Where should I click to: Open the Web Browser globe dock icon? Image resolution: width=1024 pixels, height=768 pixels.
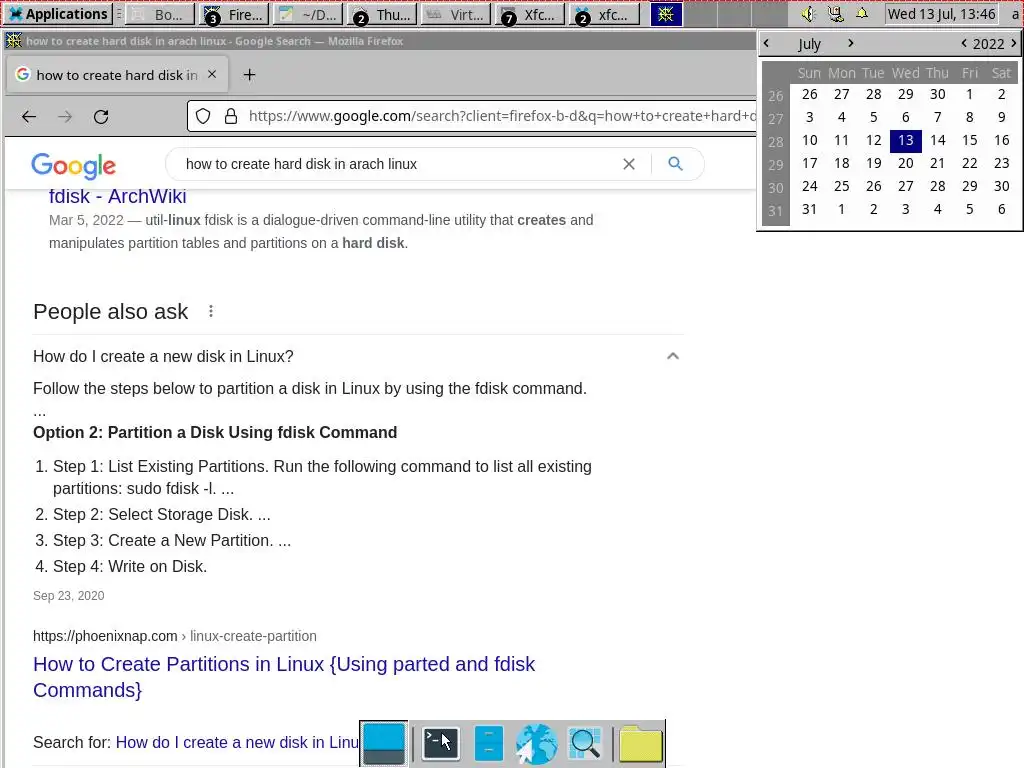coord(536,743)
